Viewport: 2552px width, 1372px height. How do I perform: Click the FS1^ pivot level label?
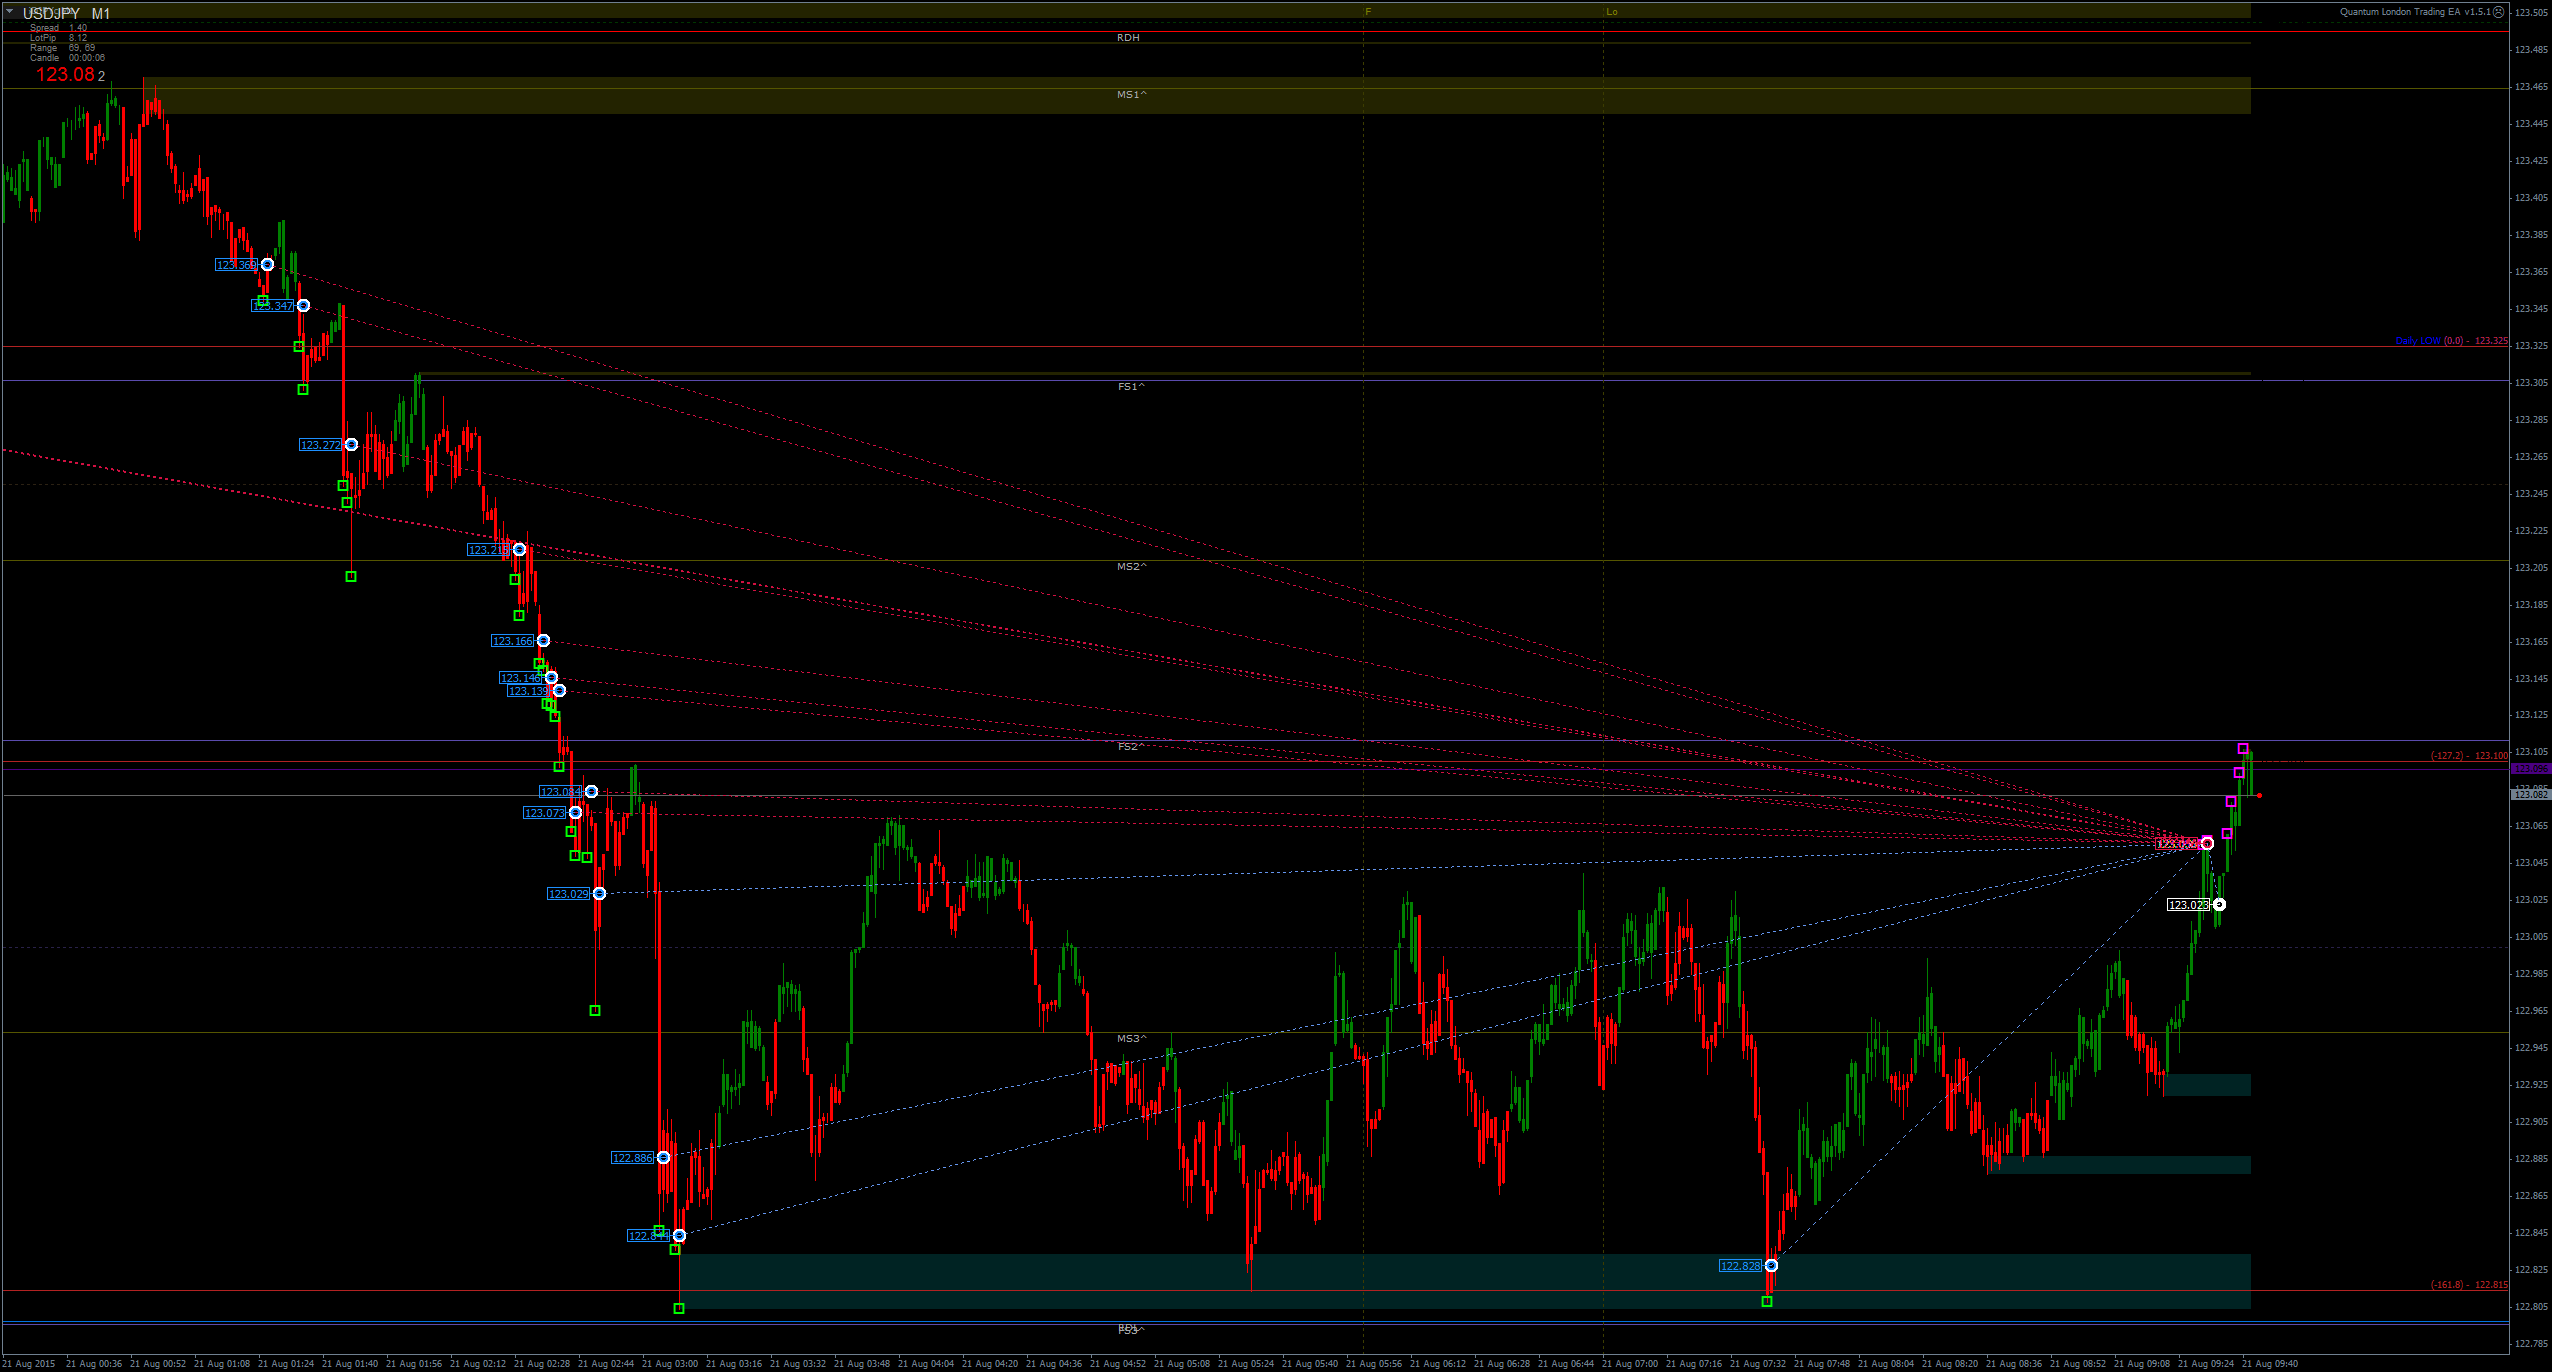click(x=1131, y=387)
